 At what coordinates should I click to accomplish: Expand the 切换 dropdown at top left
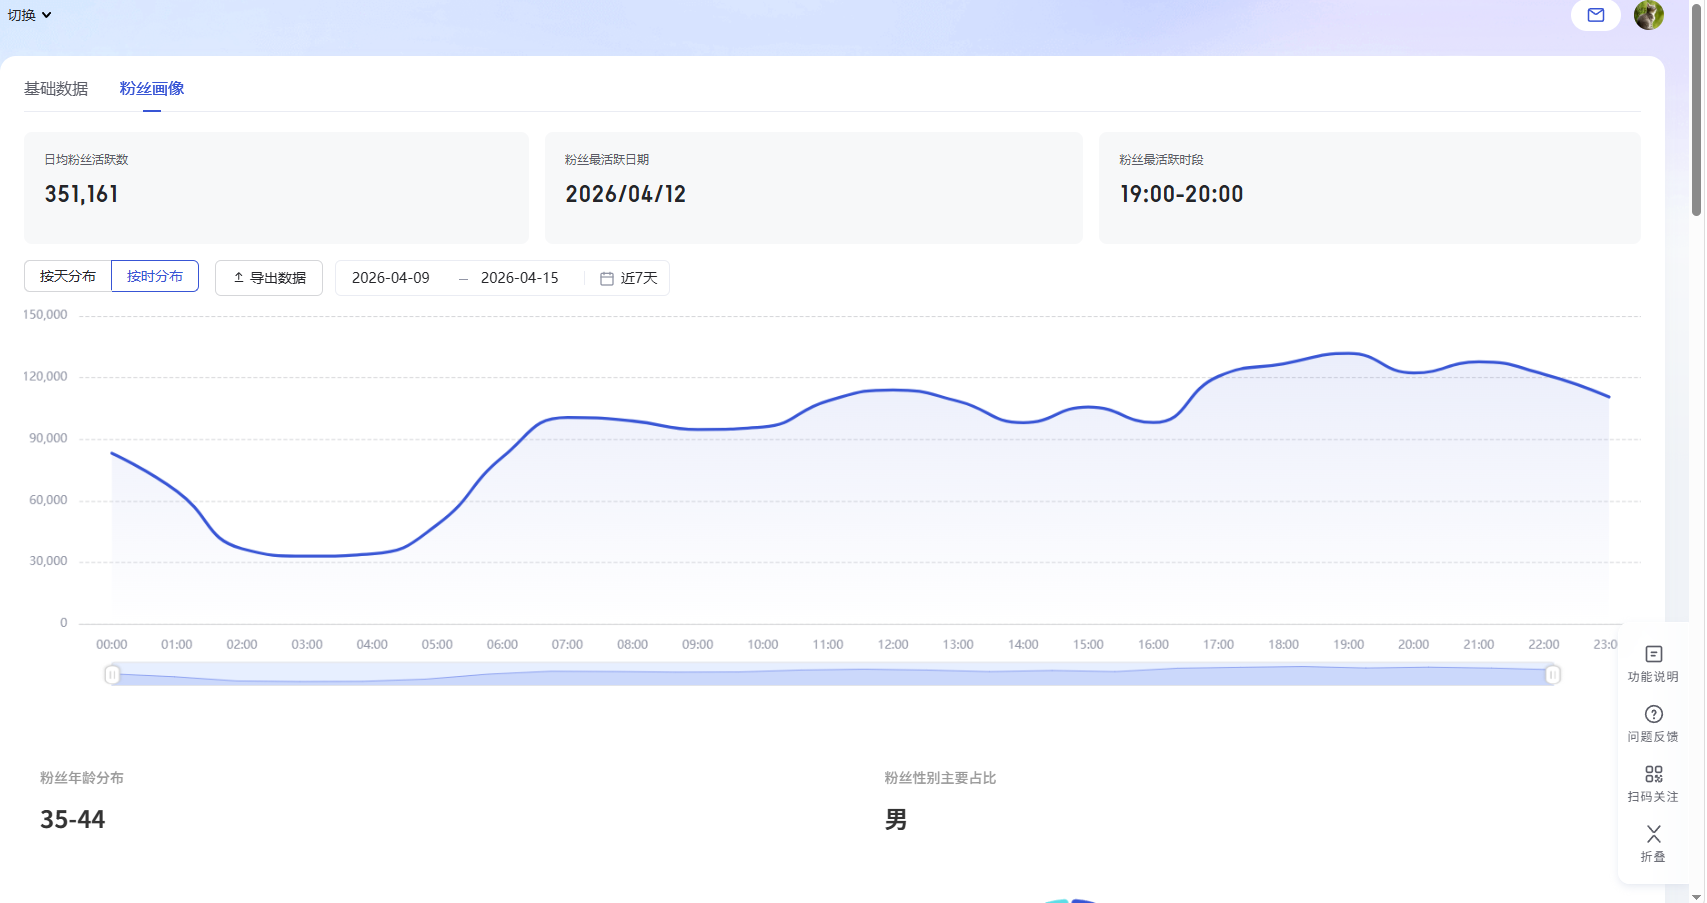(30, 15)
